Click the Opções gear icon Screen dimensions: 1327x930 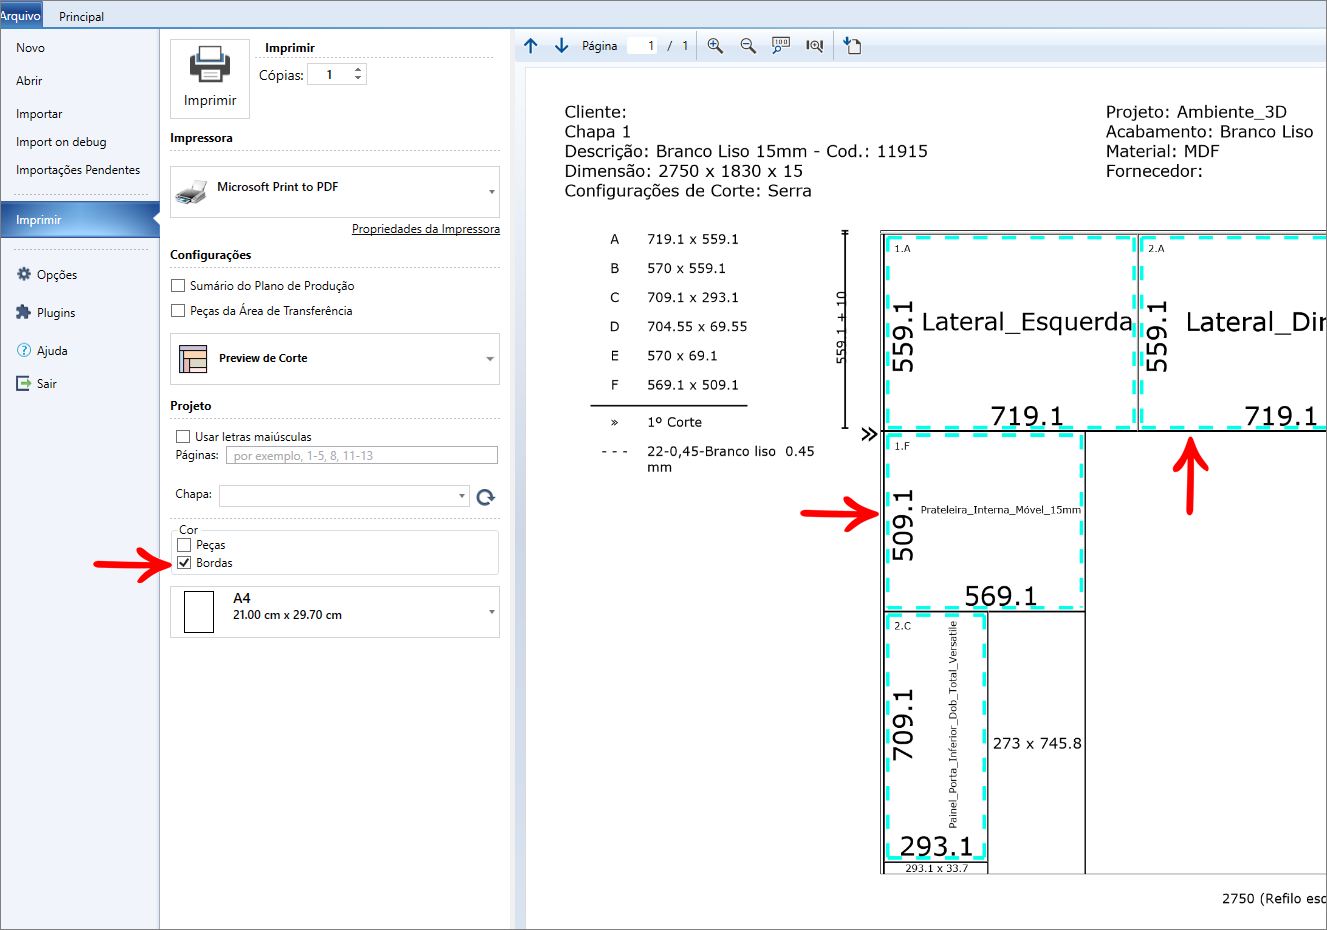[x=24, y=274]
